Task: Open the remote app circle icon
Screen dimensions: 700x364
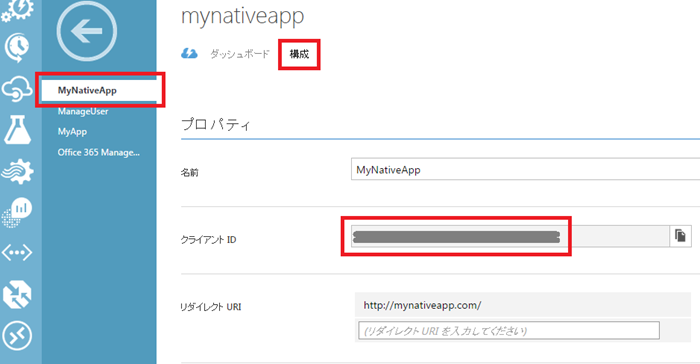Action: [17, 335]
